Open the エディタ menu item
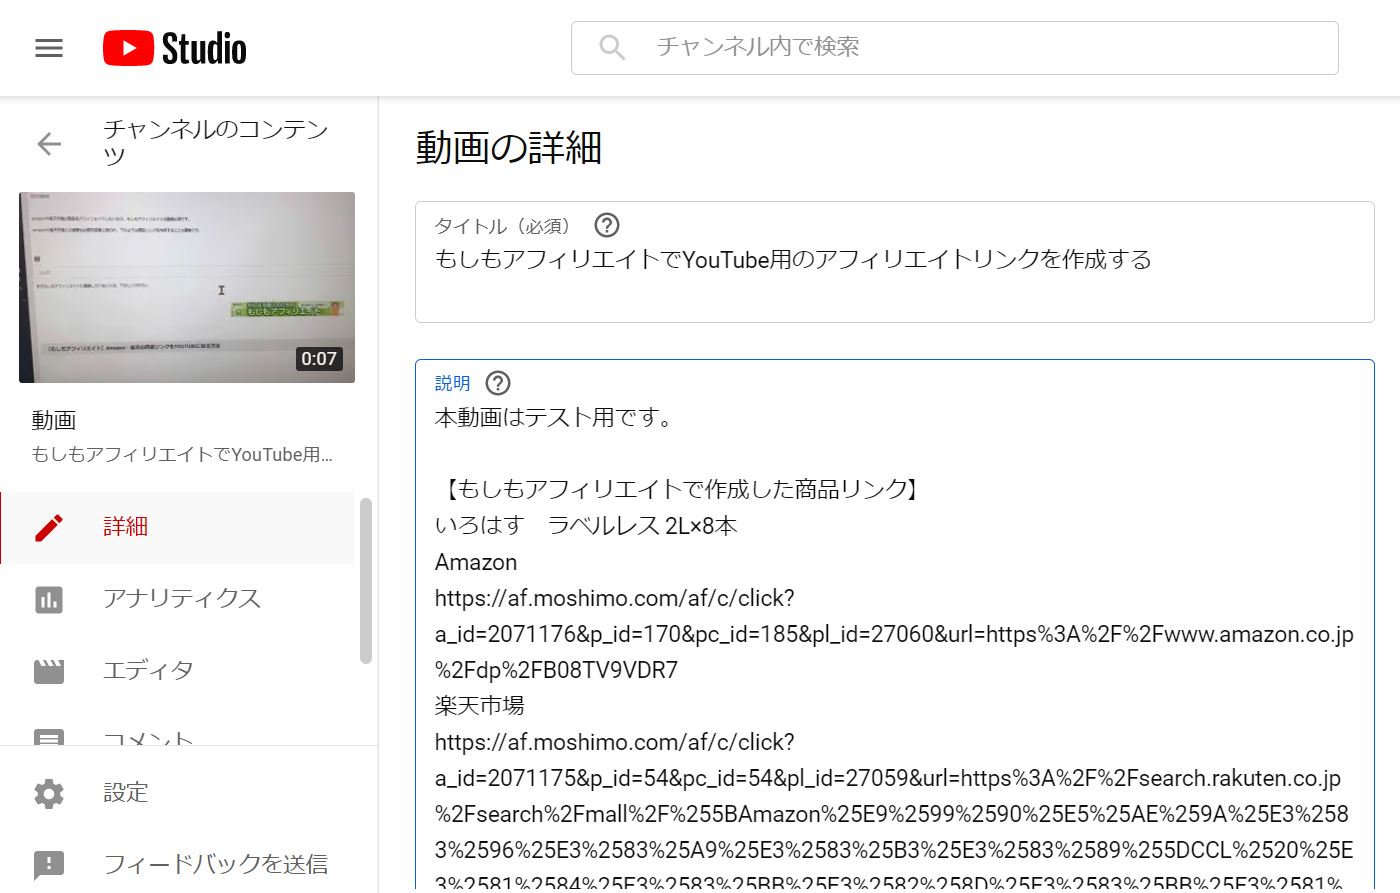Image resolution: width=1400 pixels, height=893 pixels. [x=177, y=671]
